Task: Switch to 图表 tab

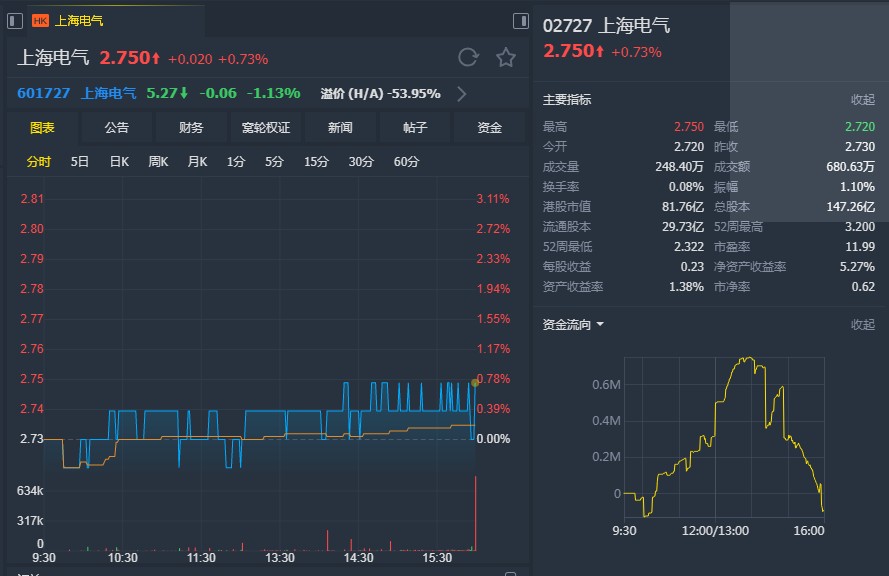Action: point(42,128)
